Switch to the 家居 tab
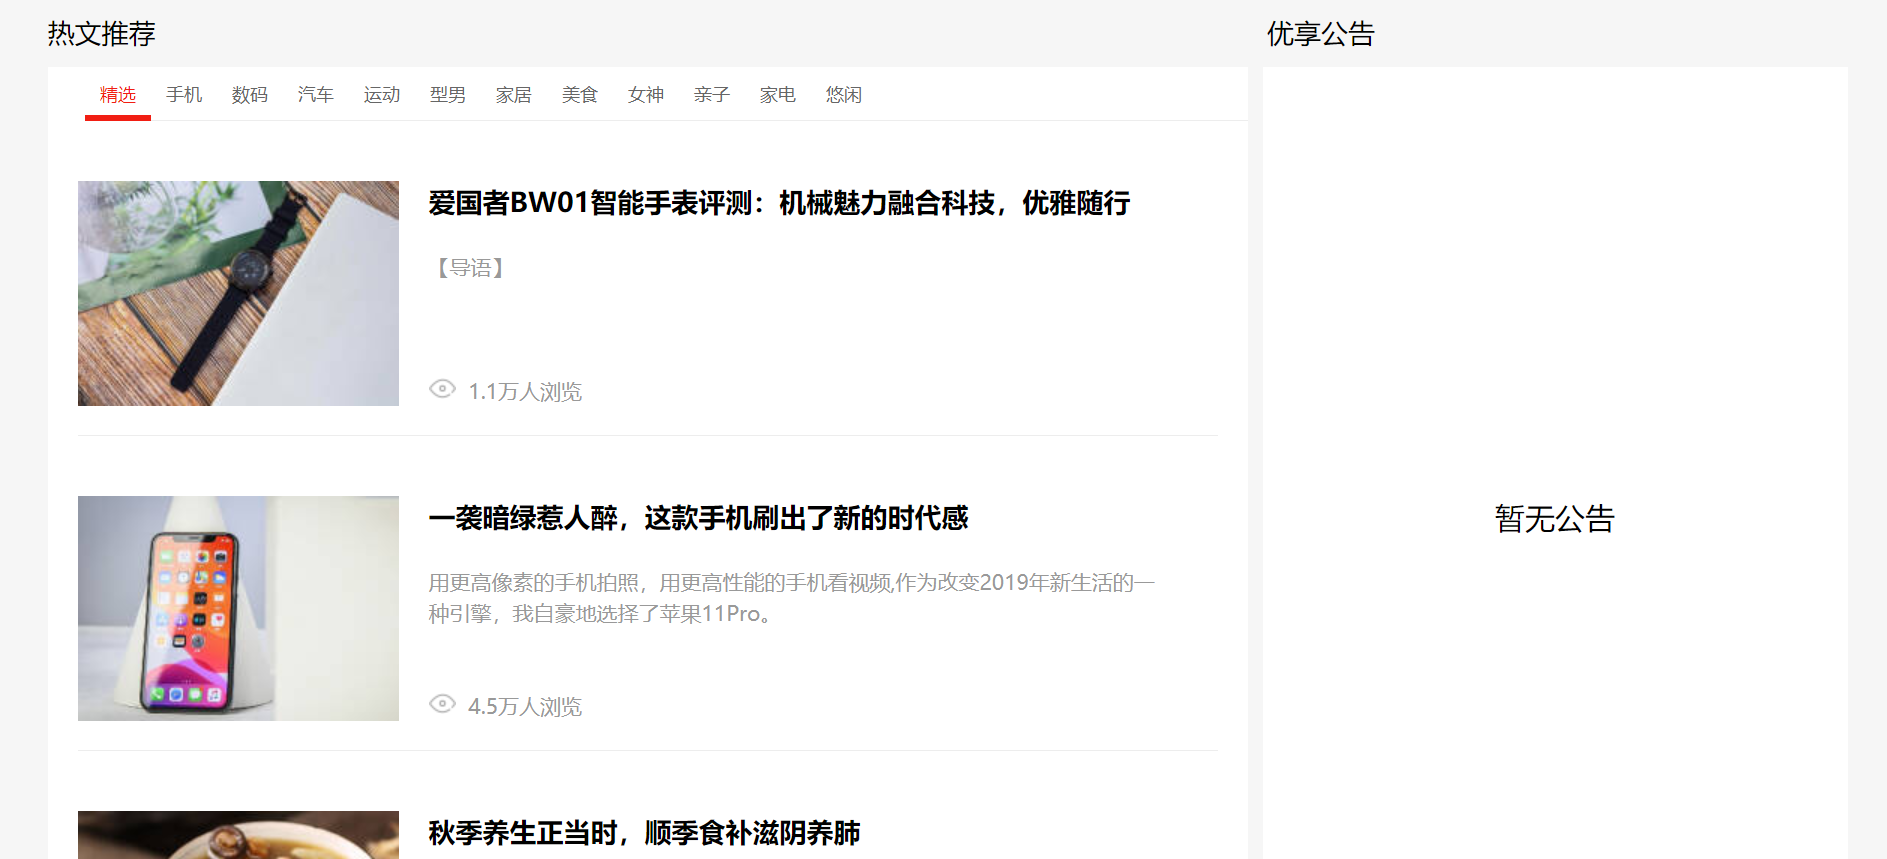 tap(514, 95)
